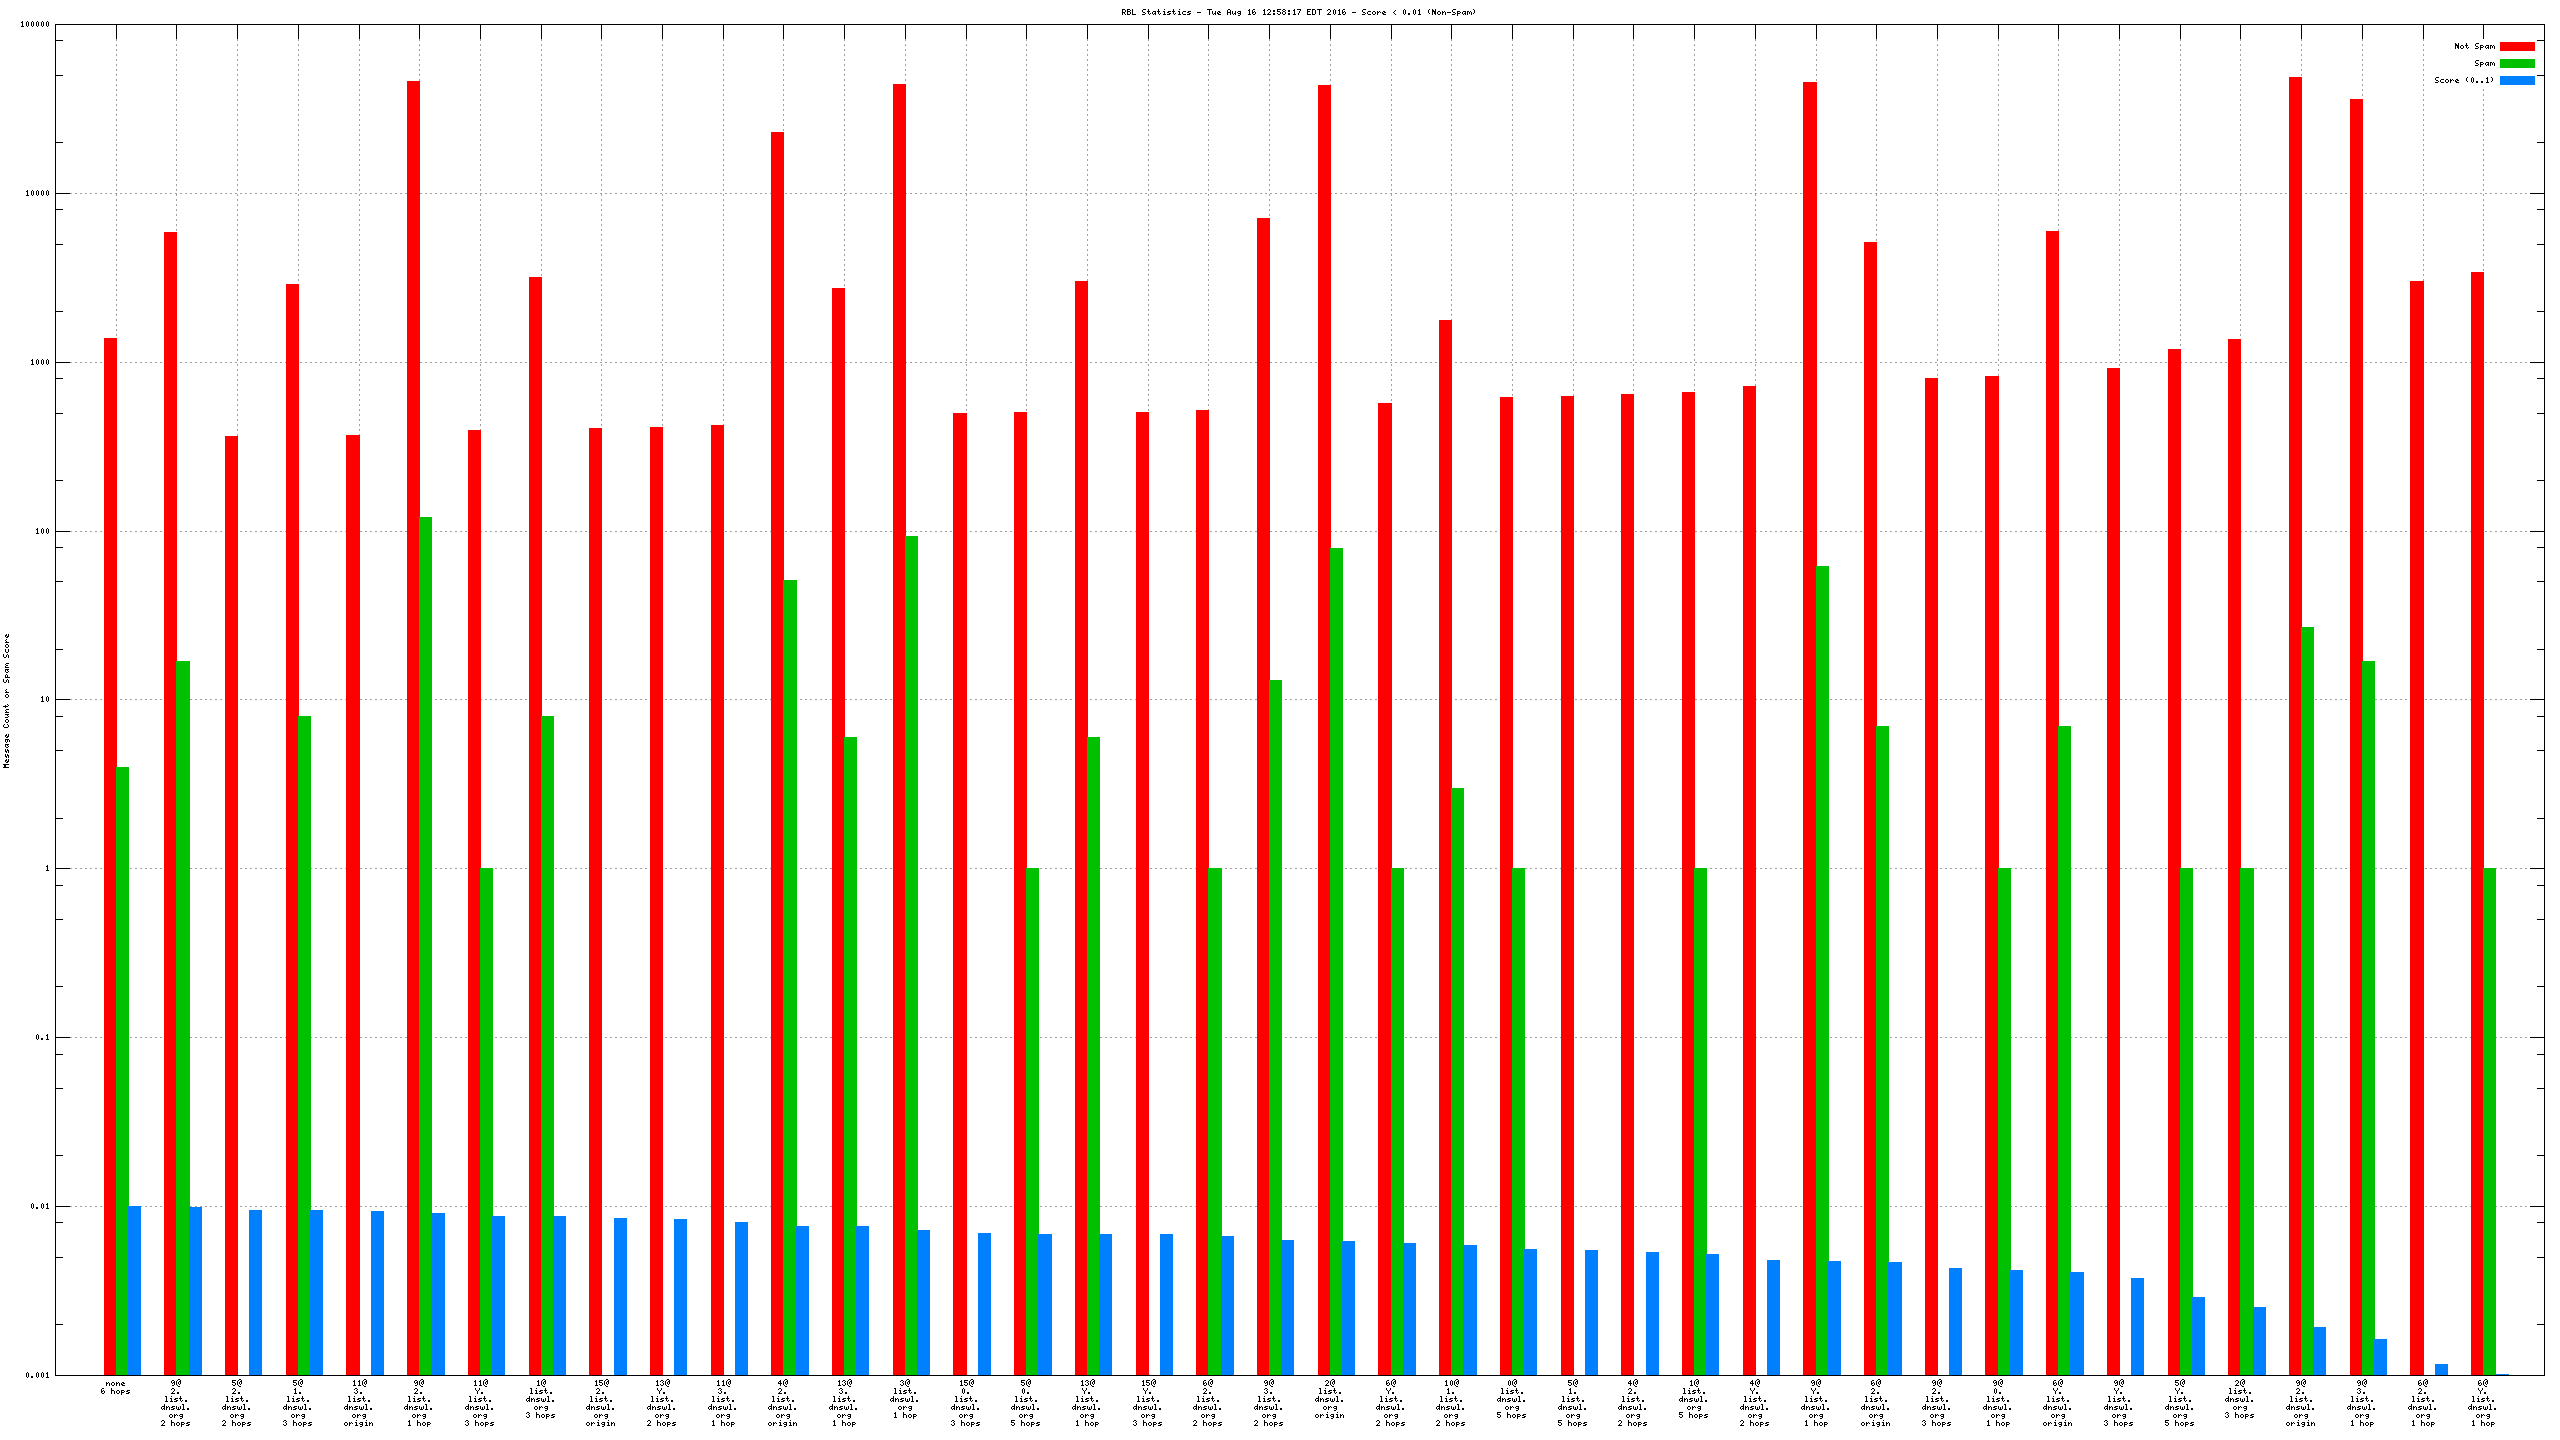Click the 10000 y-axis tick label
2560x1440 pixels.
35,193
